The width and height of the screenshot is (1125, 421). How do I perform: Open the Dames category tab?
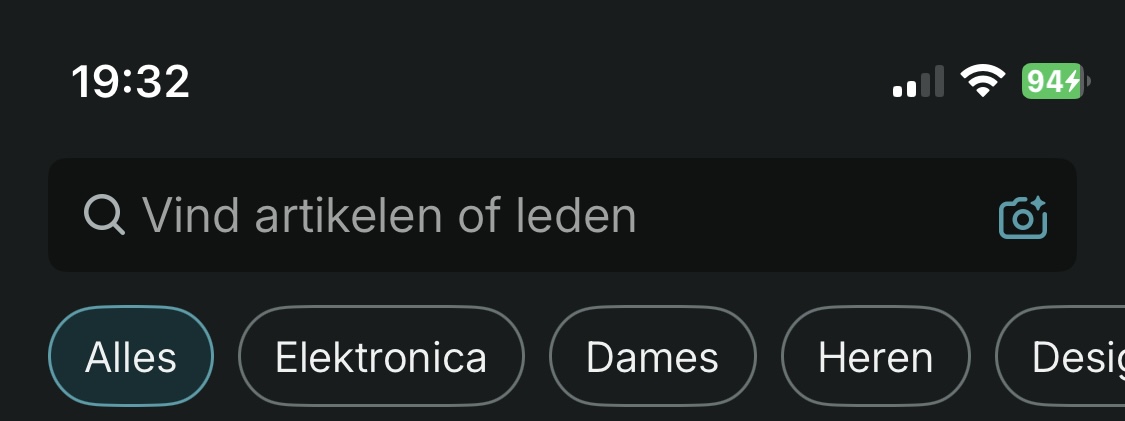coord(652,357)
